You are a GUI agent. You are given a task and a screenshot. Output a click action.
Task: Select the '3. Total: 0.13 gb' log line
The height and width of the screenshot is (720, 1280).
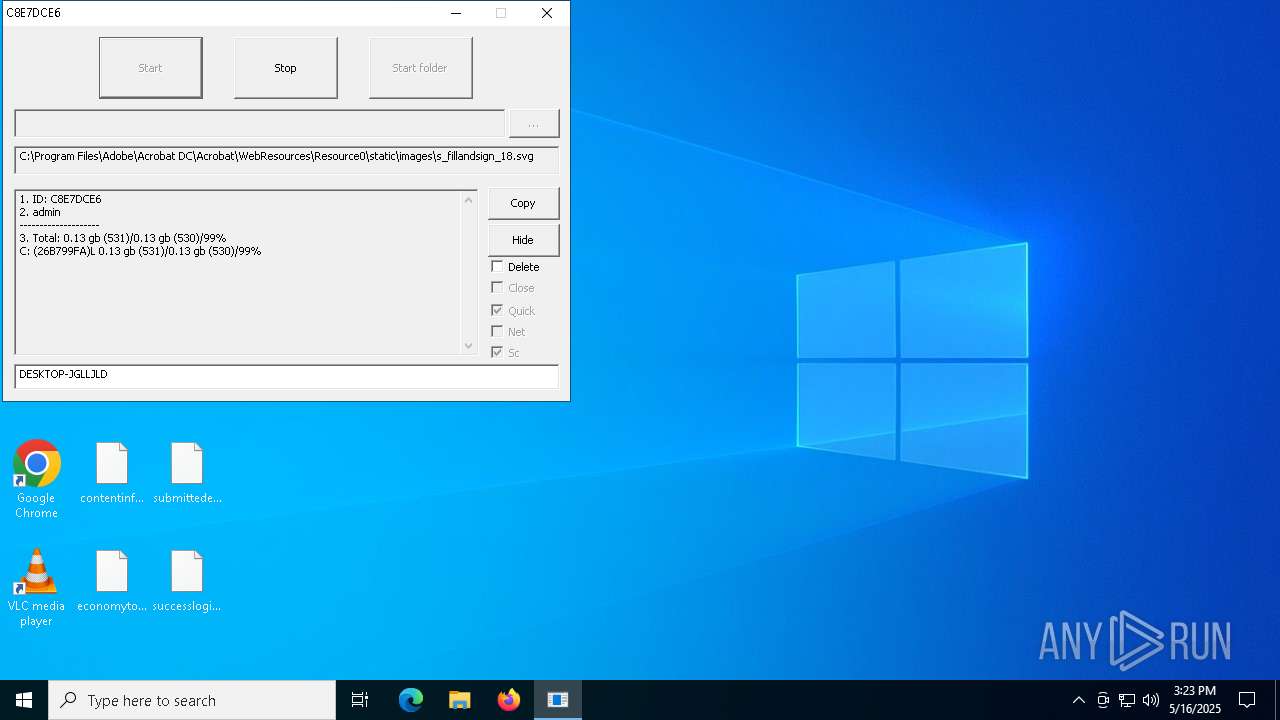tap(122, 238)
